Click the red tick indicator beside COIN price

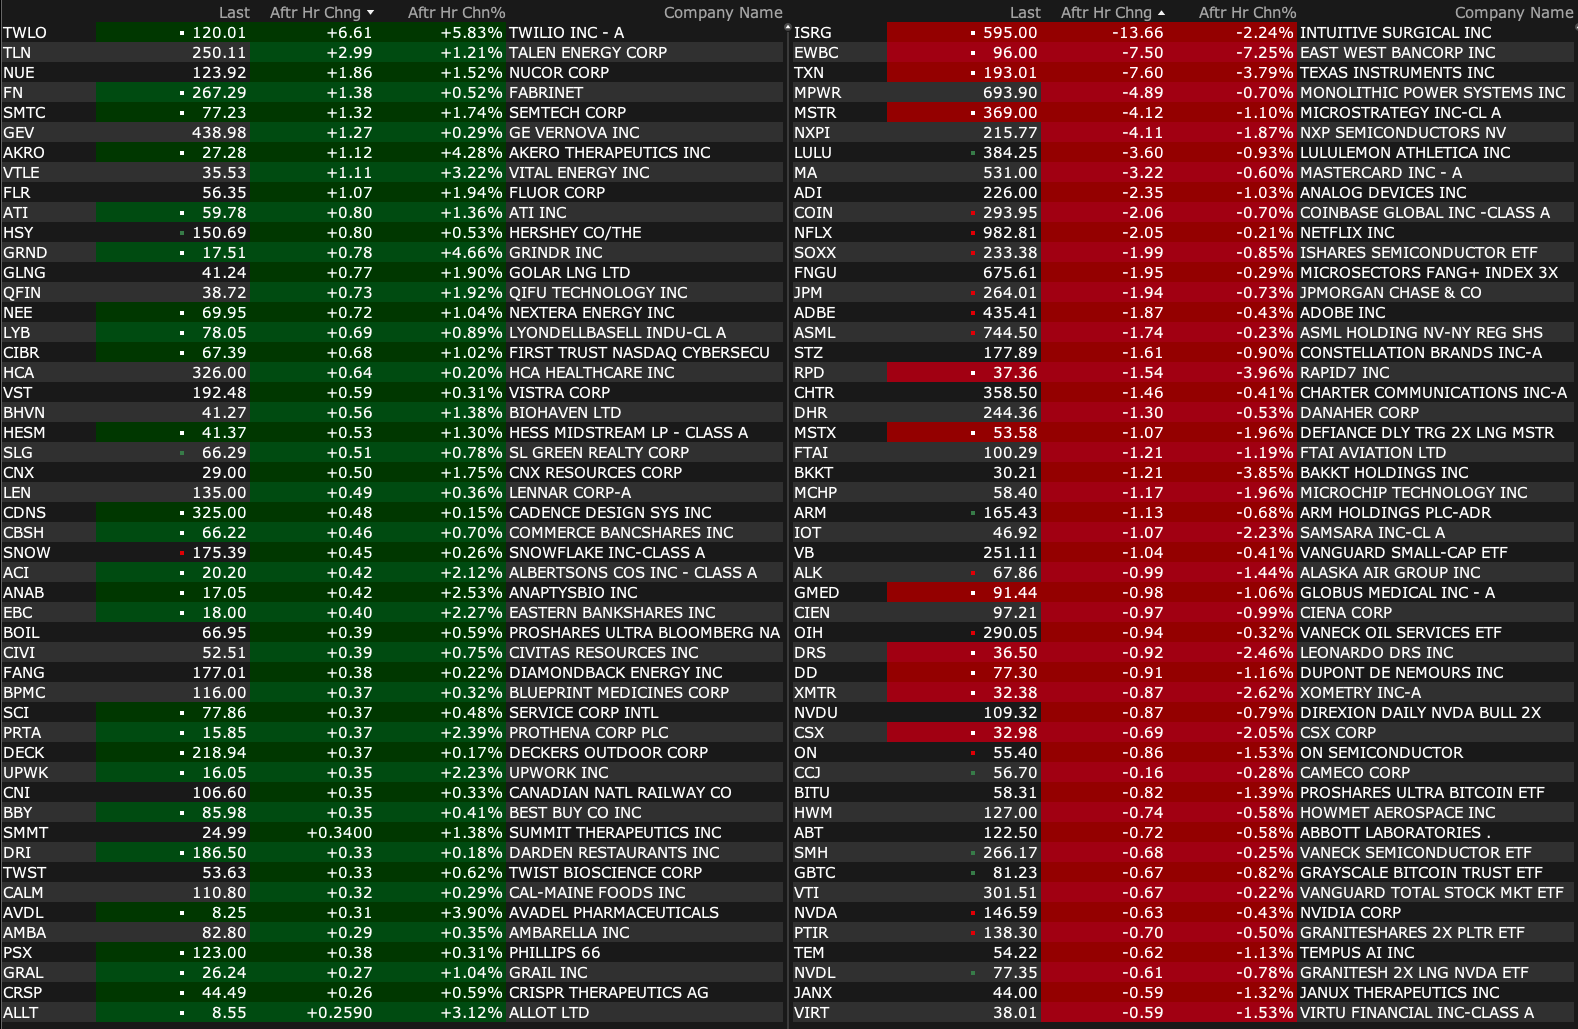(x=973, y=213)
